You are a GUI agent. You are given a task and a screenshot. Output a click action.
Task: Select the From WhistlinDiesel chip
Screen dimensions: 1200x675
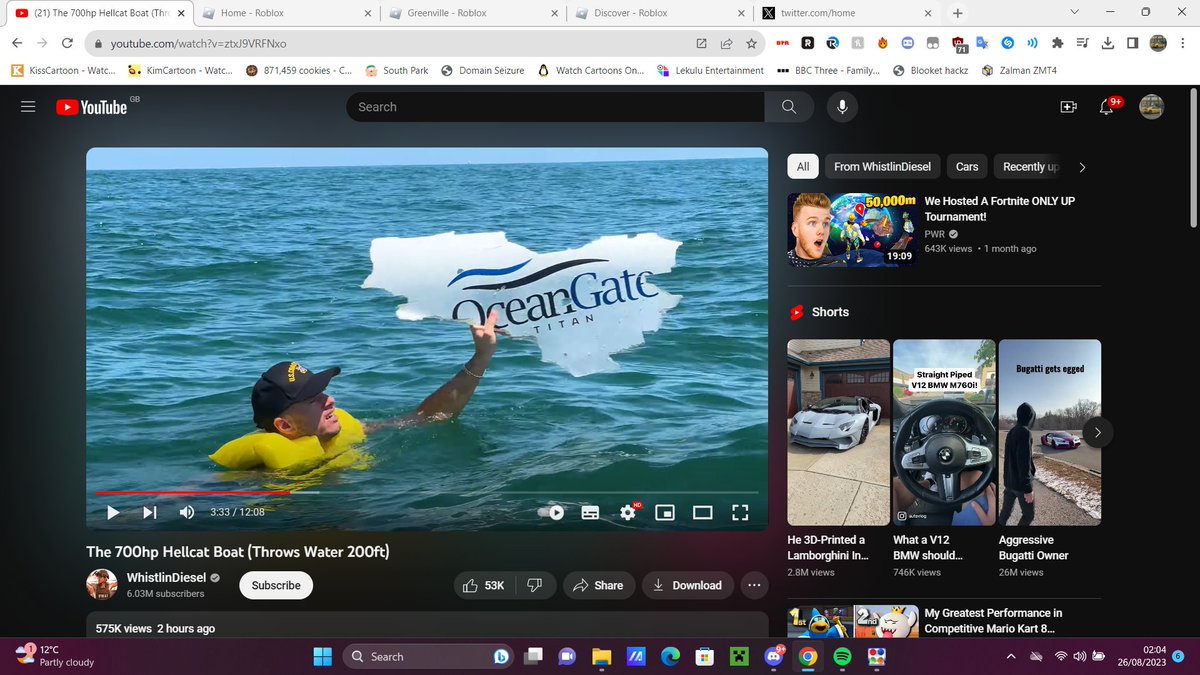(882, 166)
